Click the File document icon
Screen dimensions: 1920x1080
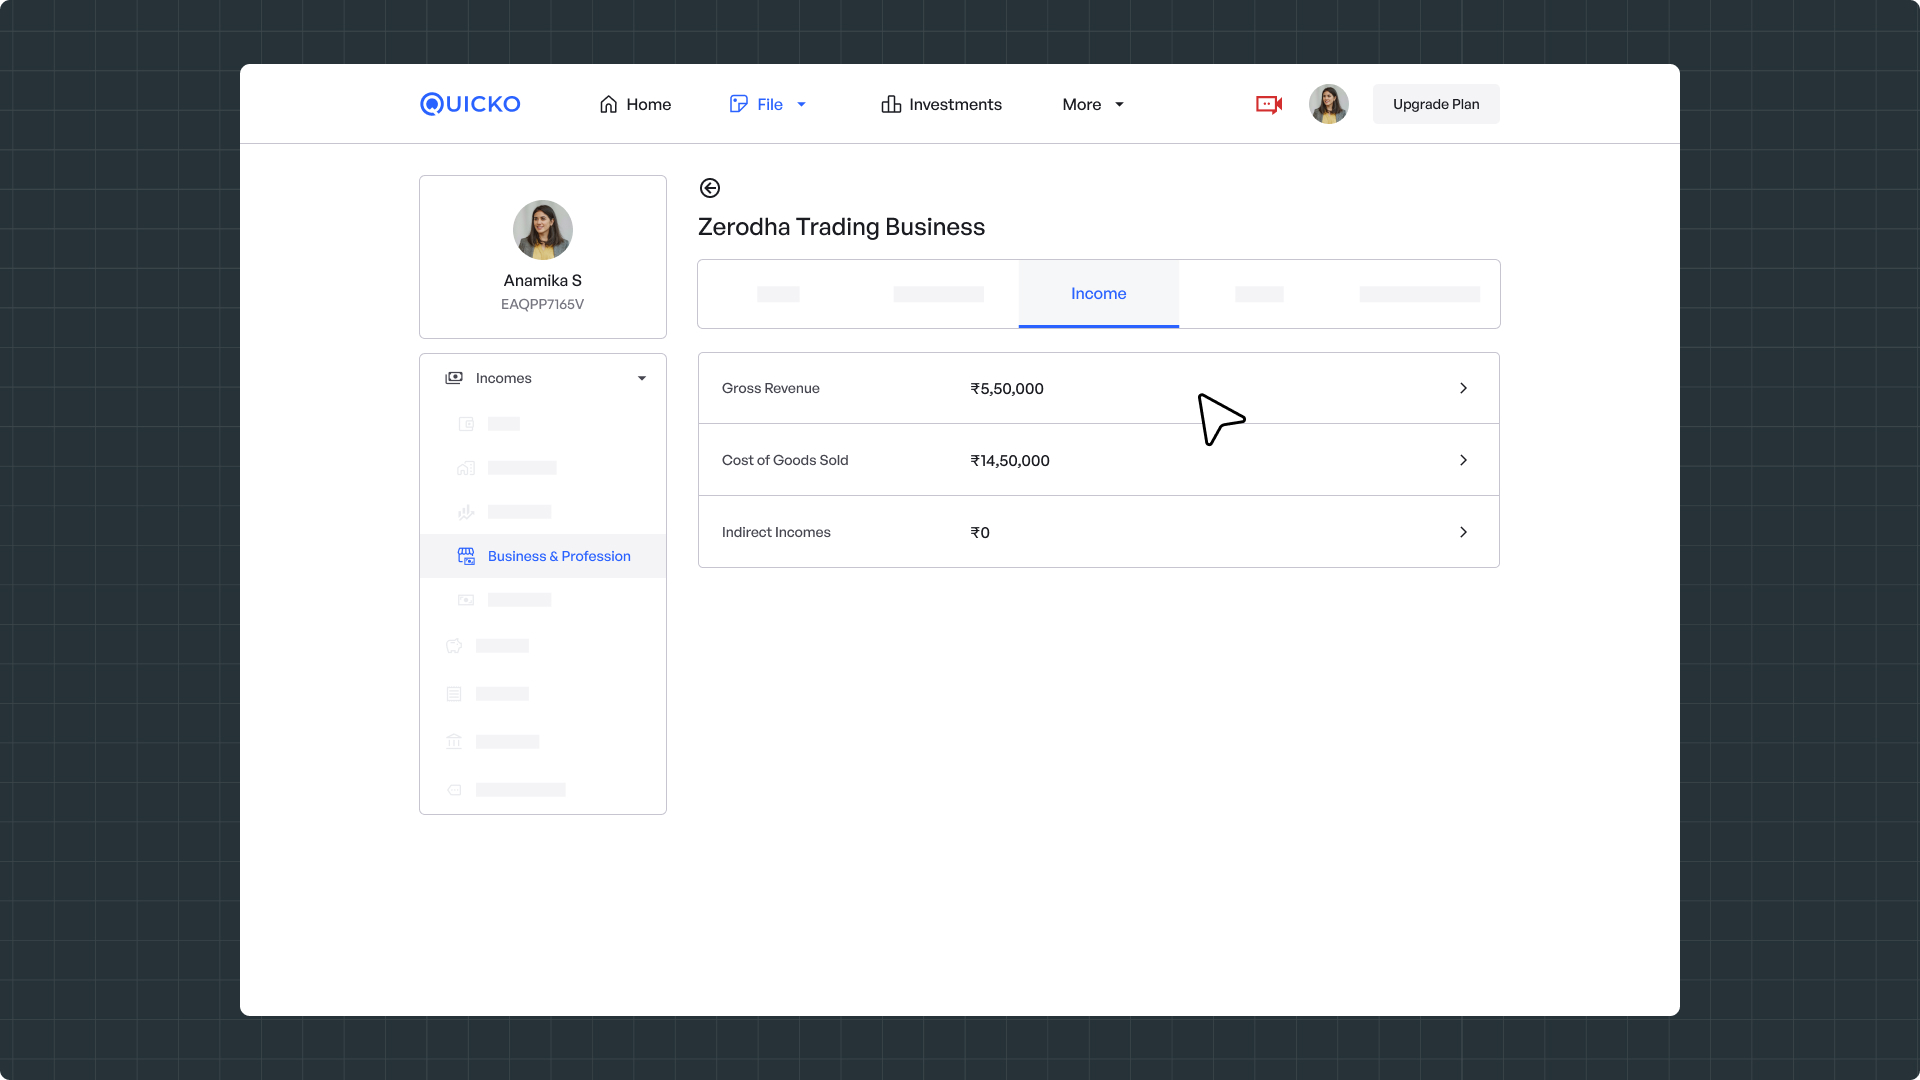tap(739, 104)
